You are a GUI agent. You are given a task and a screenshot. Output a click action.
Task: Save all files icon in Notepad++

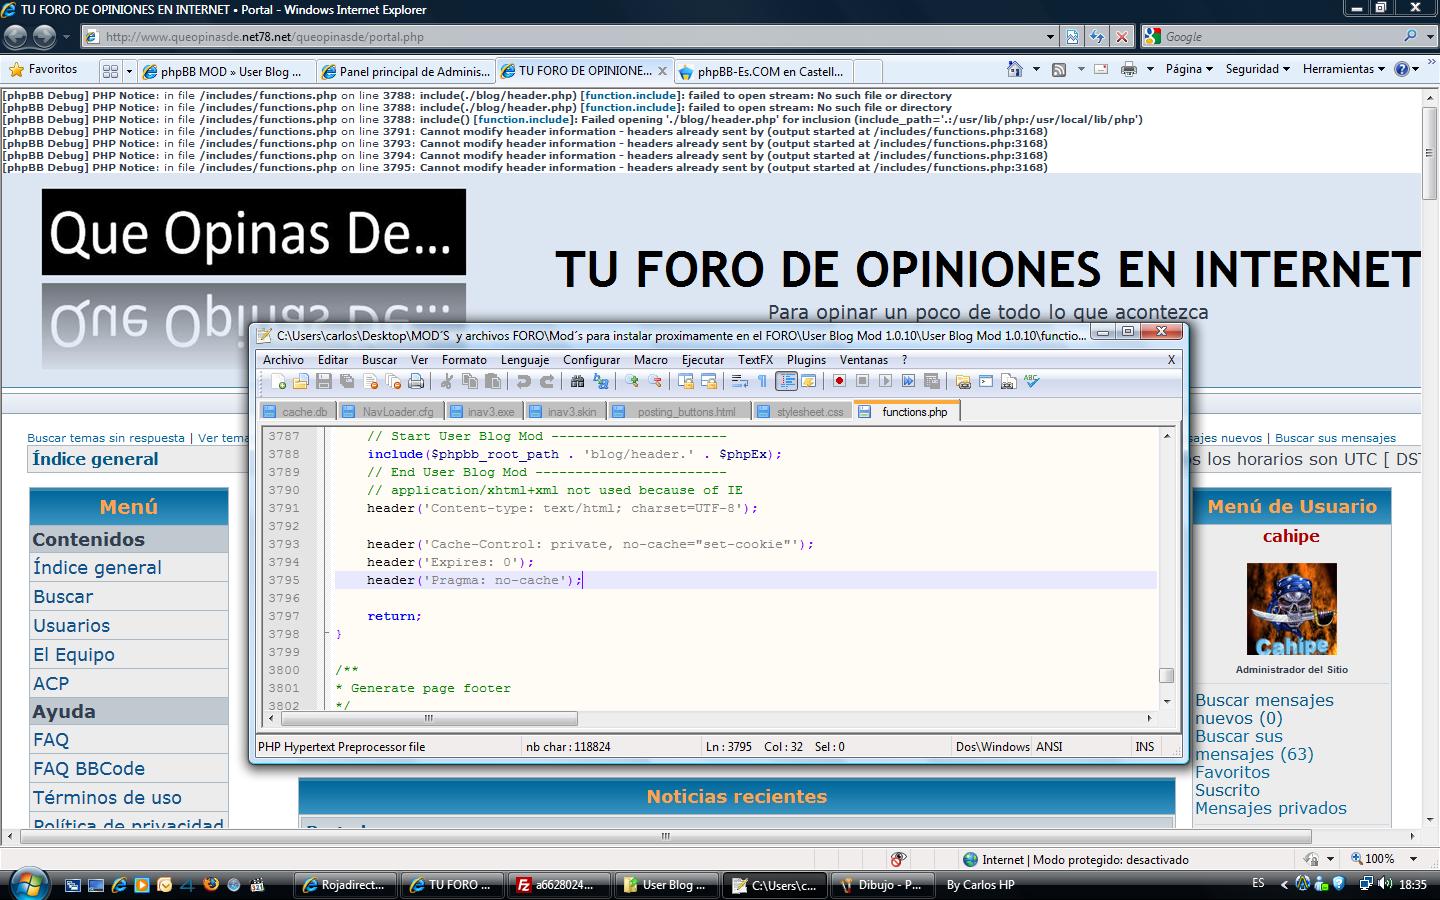pyautogui.click(x=347, y=381)
